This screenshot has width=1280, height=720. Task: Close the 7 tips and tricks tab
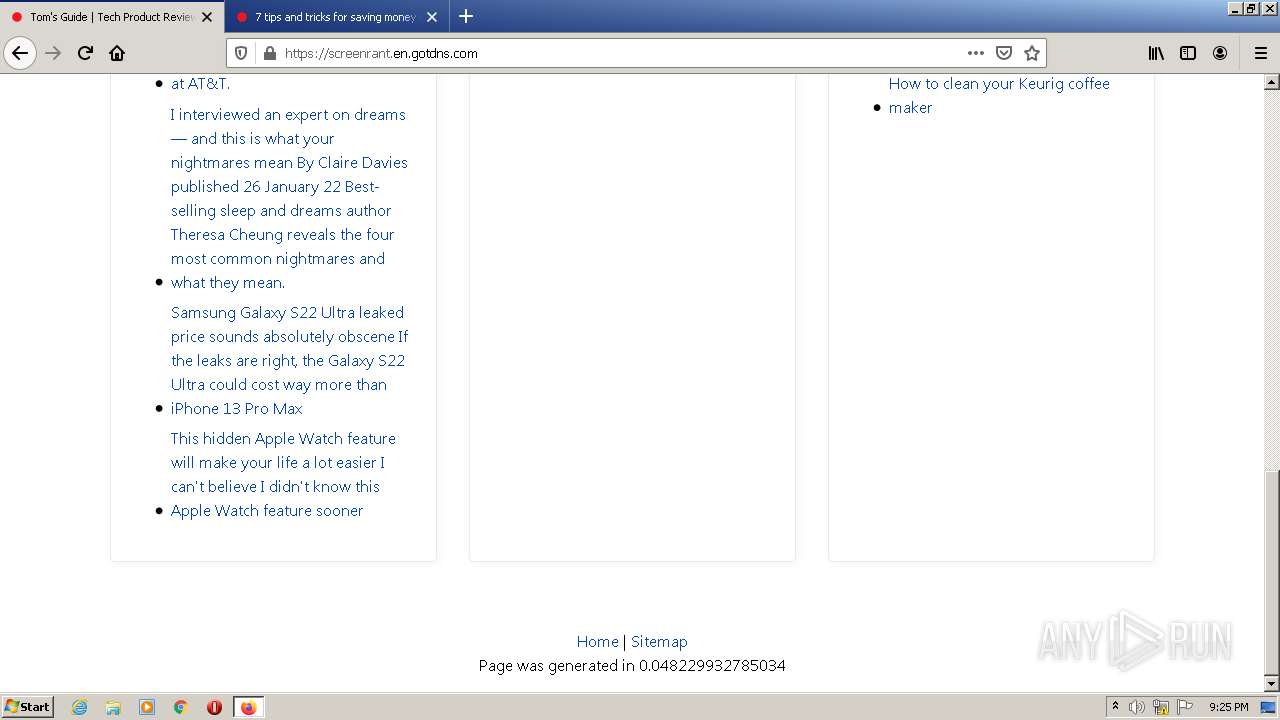click(432, 17)
